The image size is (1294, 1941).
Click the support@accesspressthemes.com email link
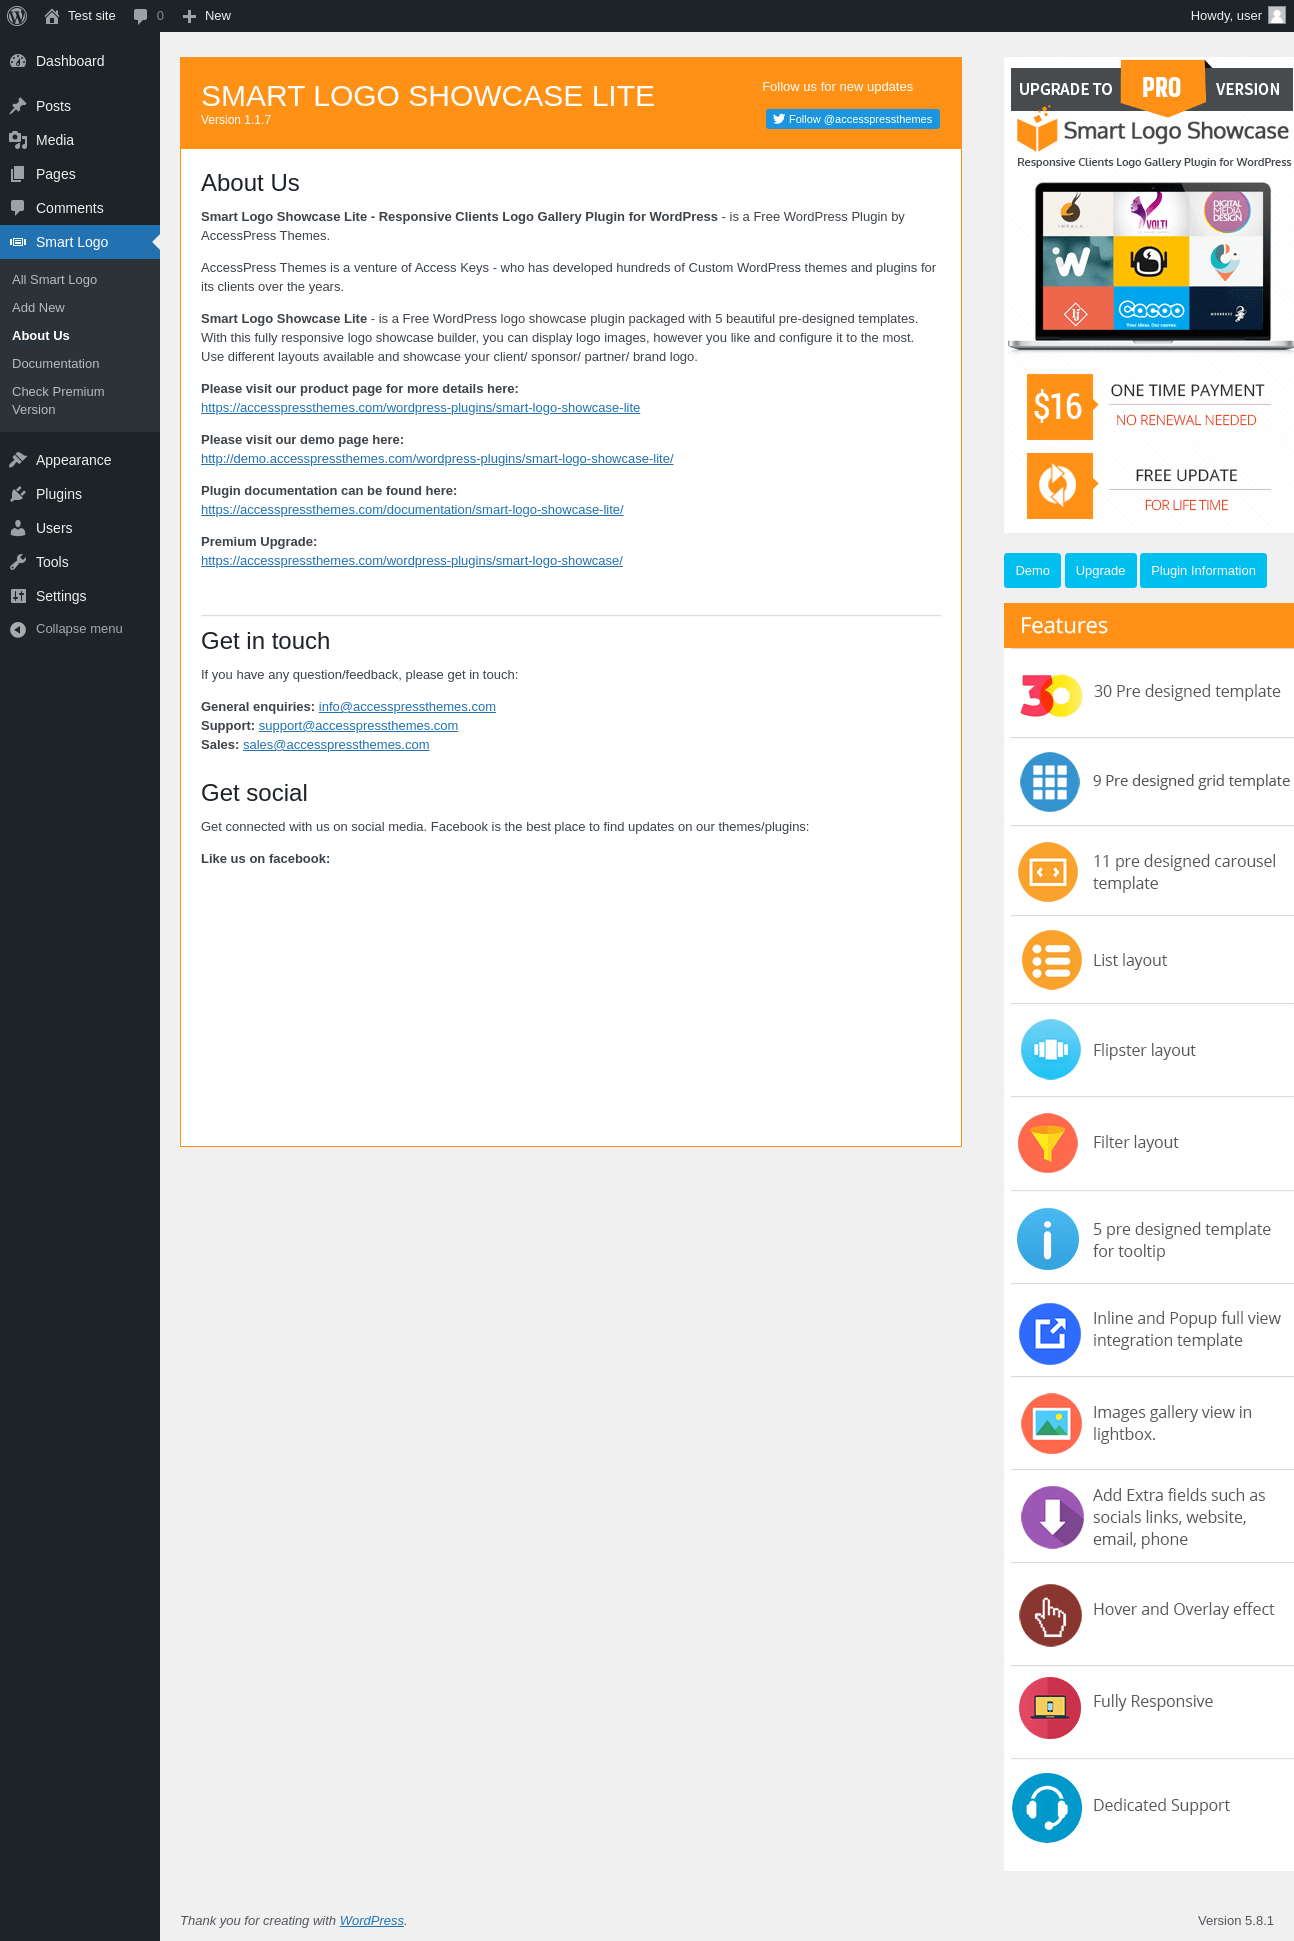tap(358, 726)
